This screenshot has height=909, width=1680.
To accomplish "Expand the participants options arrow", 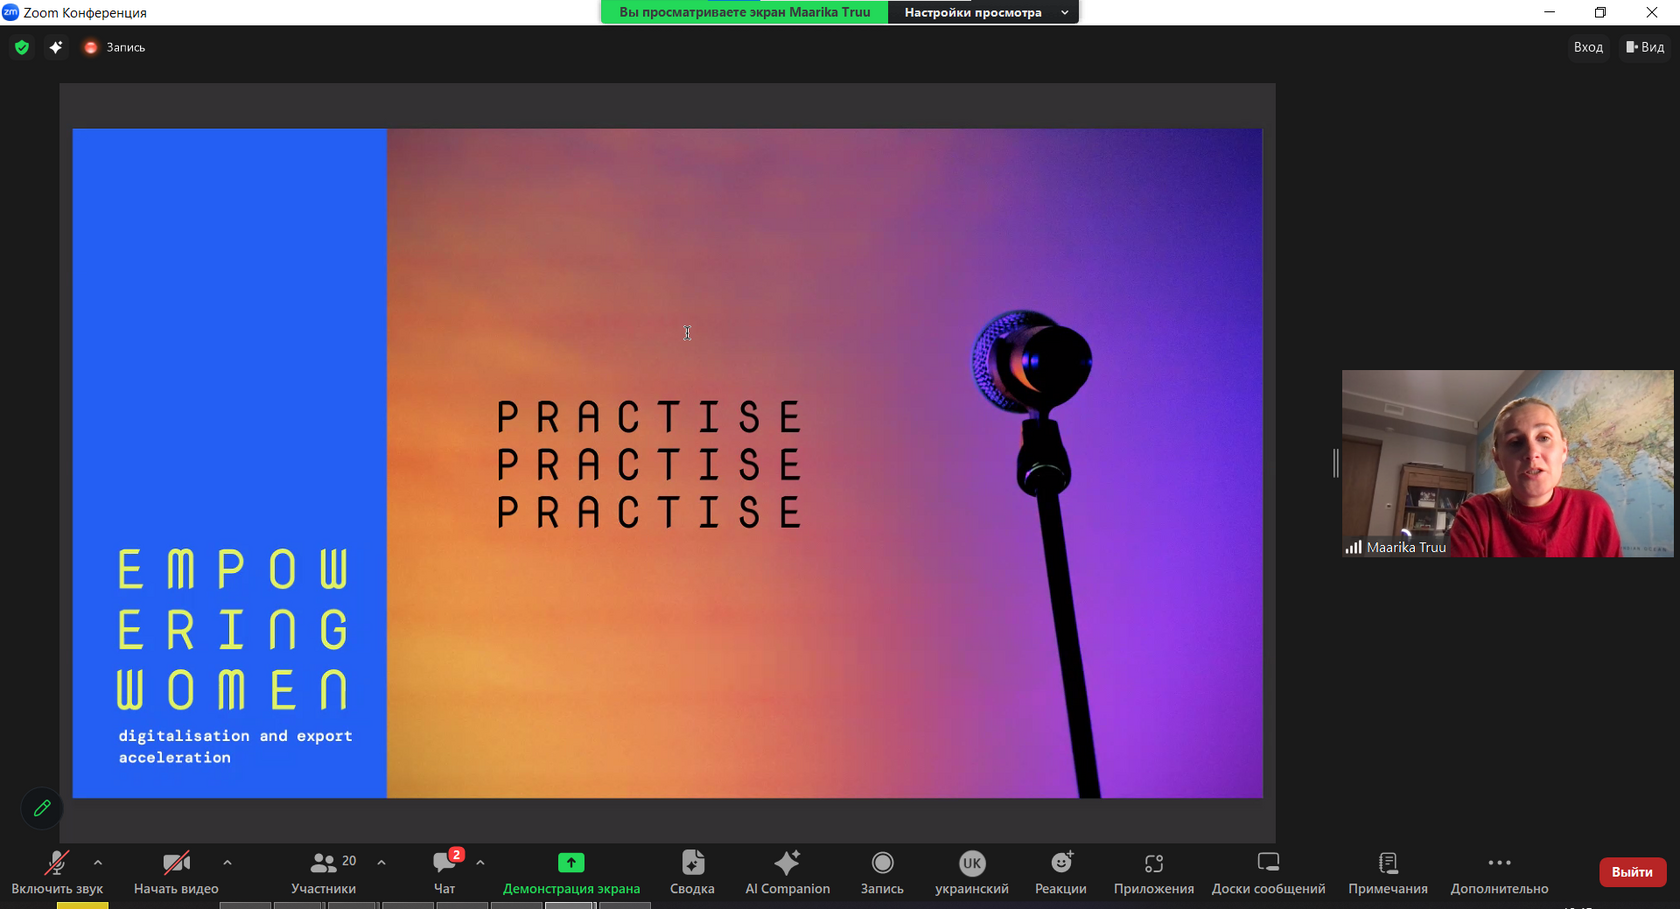I will point(381,862).
